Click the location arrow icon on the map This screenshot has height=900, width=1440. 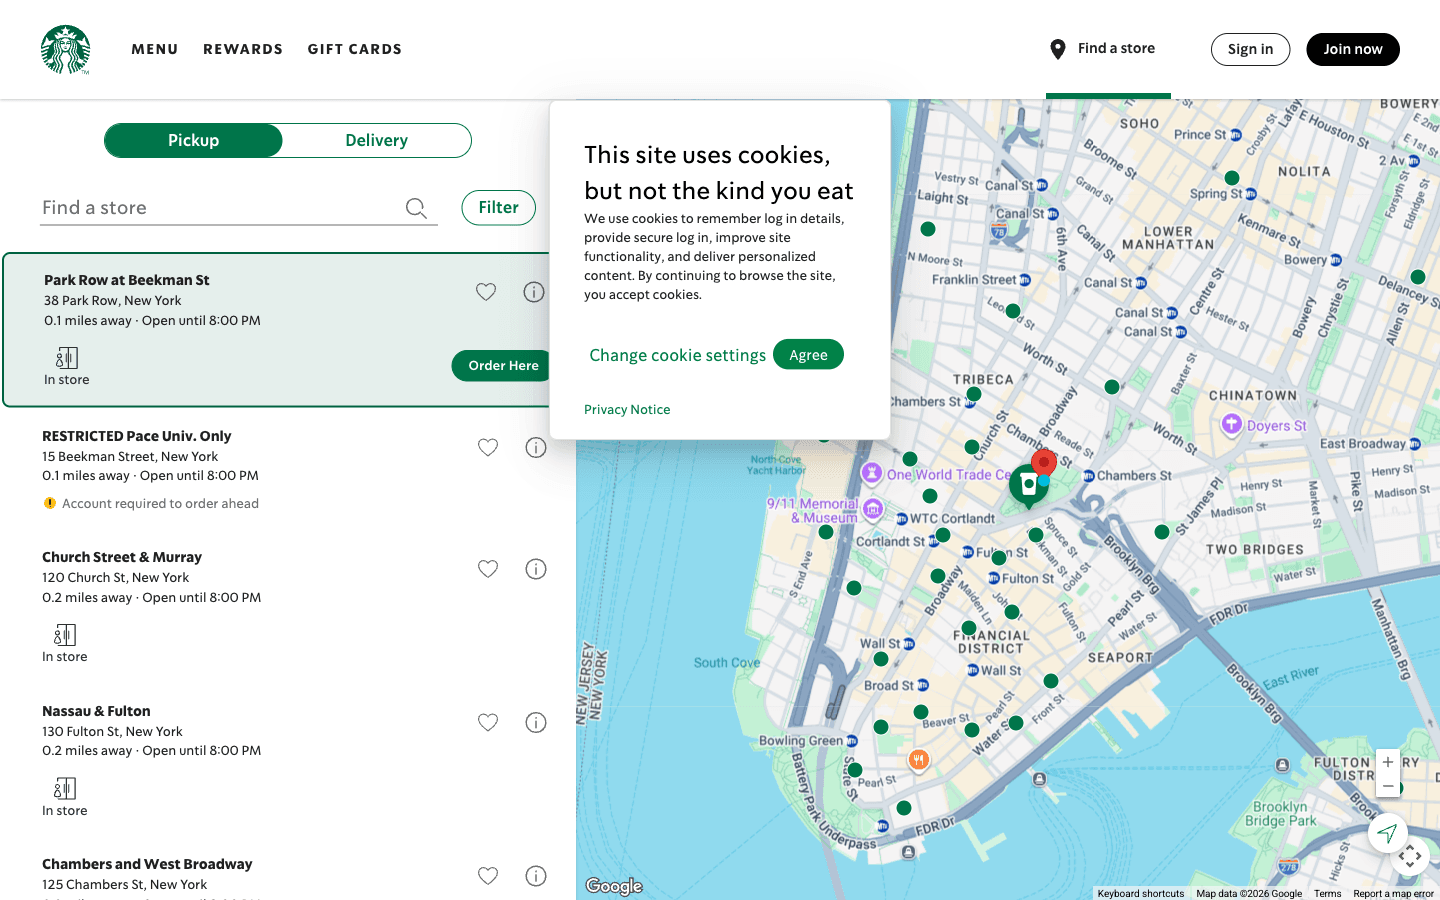tap(1387, 833)
